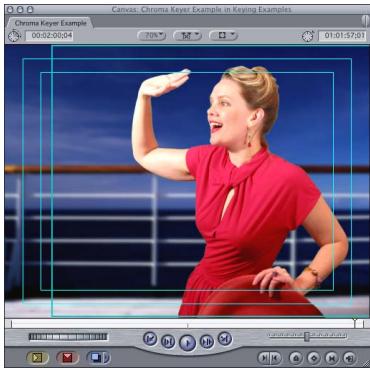
Task: Click the shuttle control slider handle
Action: pos(307,336)
